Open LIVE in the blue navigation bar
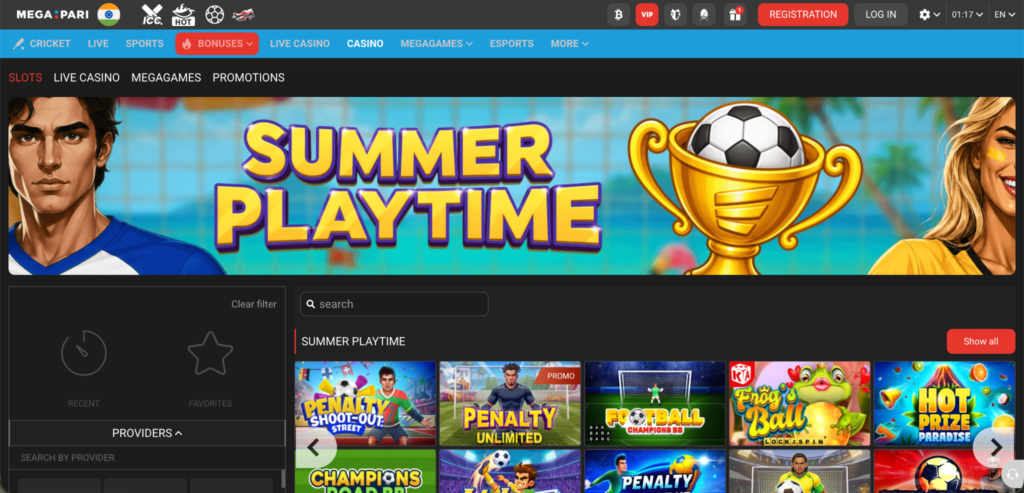Screen dimensions: 1024x493 point(98,44)
